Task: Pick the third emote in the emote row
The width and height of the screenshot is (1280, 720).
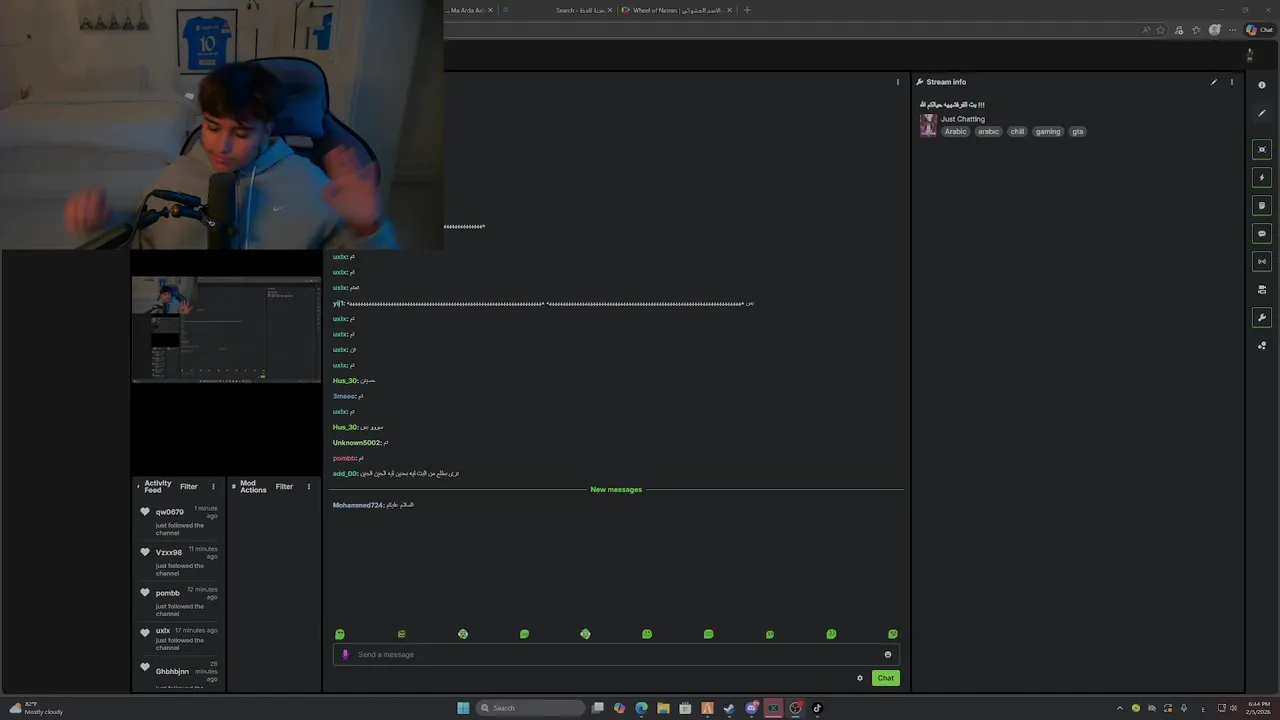Action: [x=463, y=634]
